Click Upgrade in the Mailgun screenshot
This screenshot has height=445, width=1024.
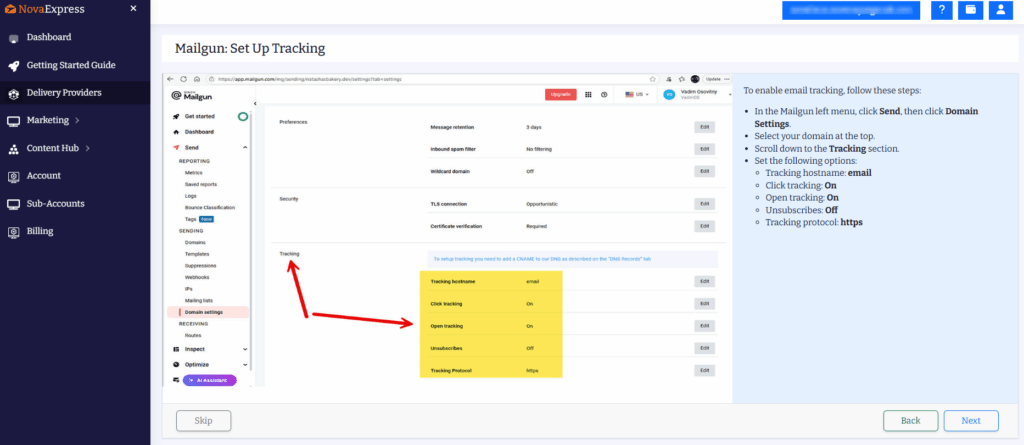[560, 94]
